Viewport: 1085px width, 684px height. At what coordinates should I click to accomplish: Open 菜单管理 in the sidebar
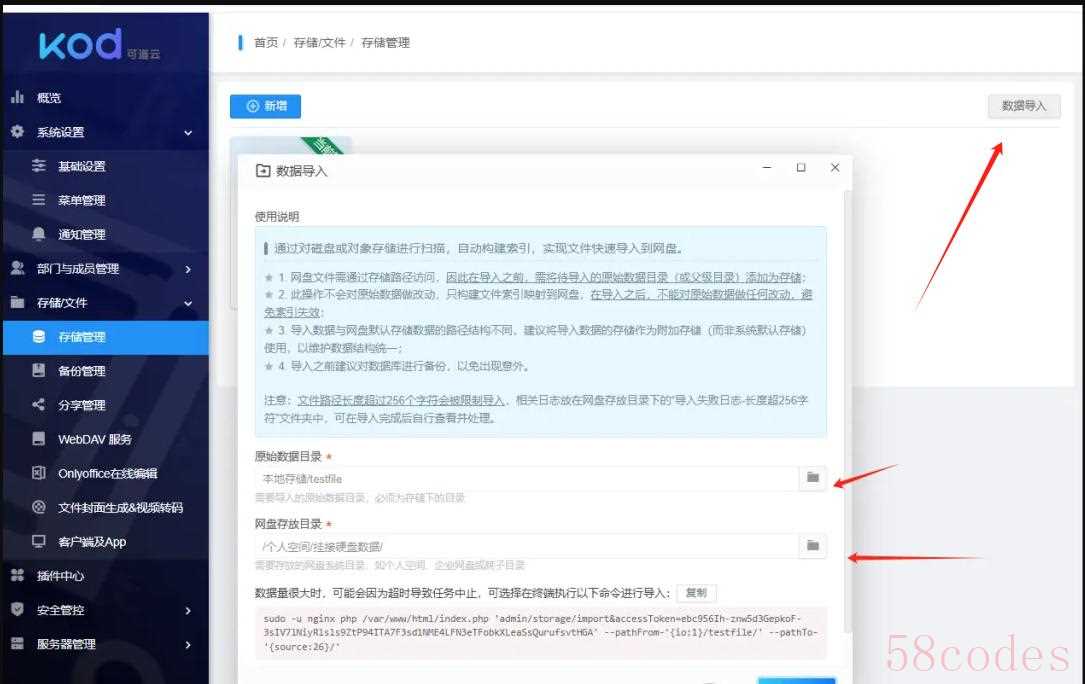(105, 200)
